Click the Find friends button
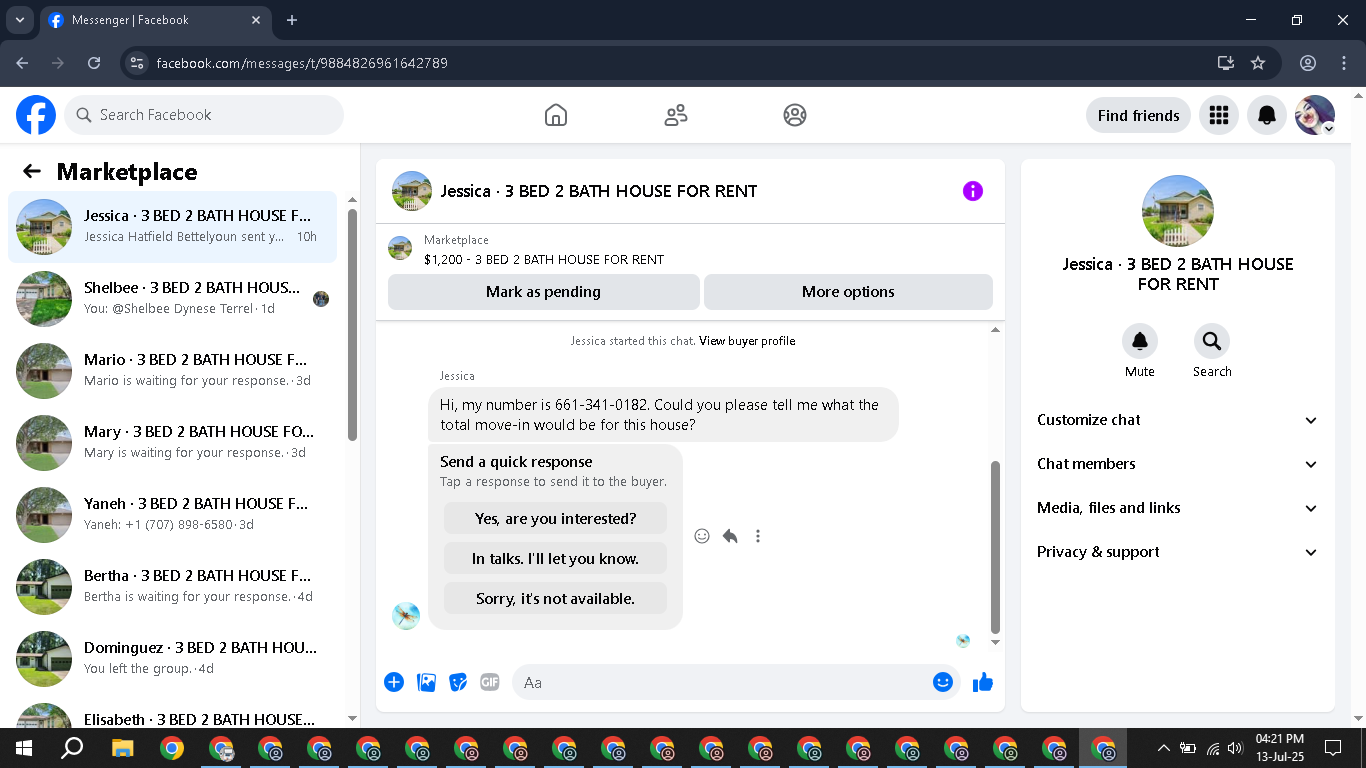 [1138, 115]
